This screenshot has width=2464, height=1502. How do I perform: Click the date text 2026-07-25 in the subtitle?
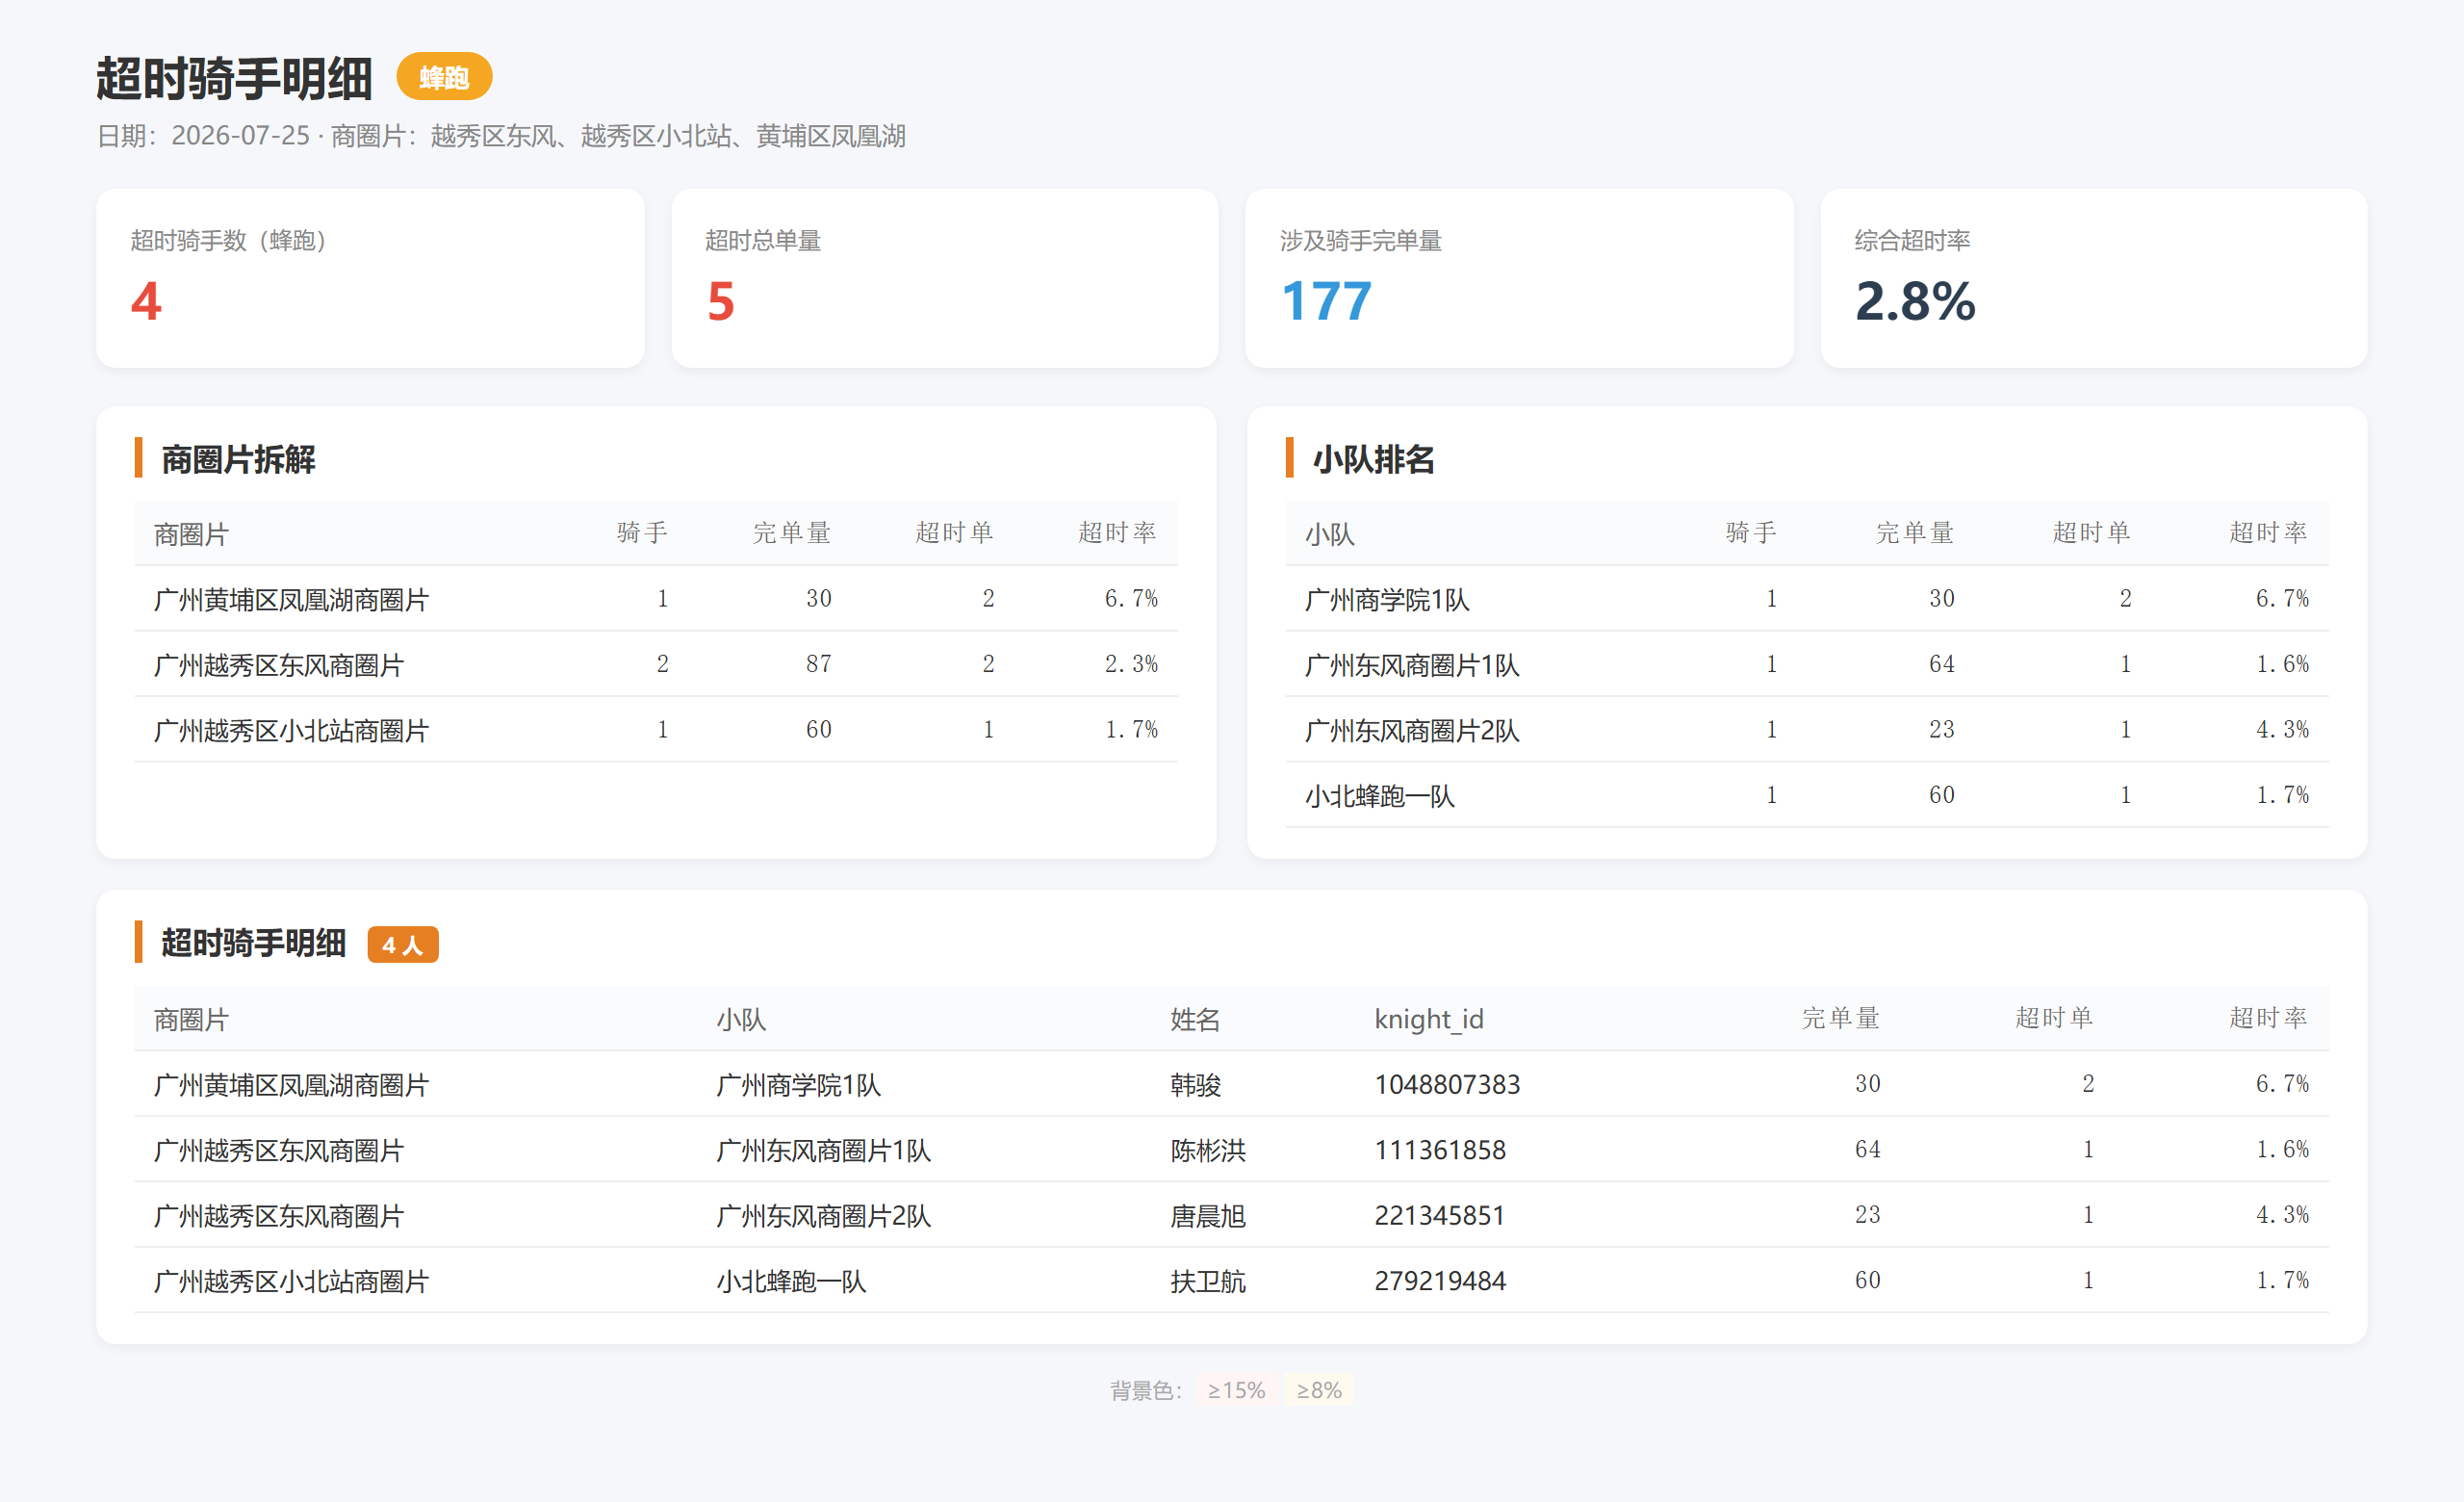click(x=240, y=135)
